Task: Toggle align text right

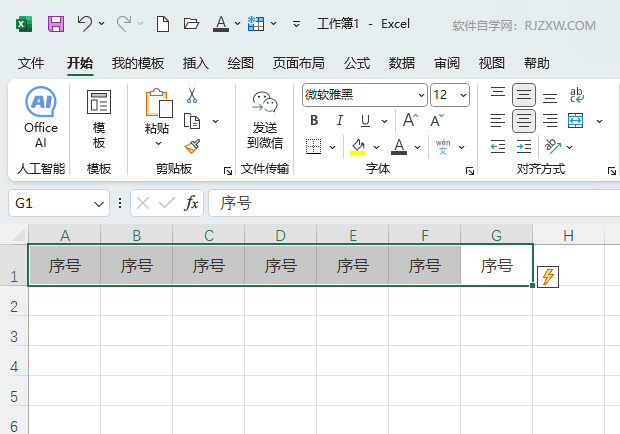Action: (550, 121)
